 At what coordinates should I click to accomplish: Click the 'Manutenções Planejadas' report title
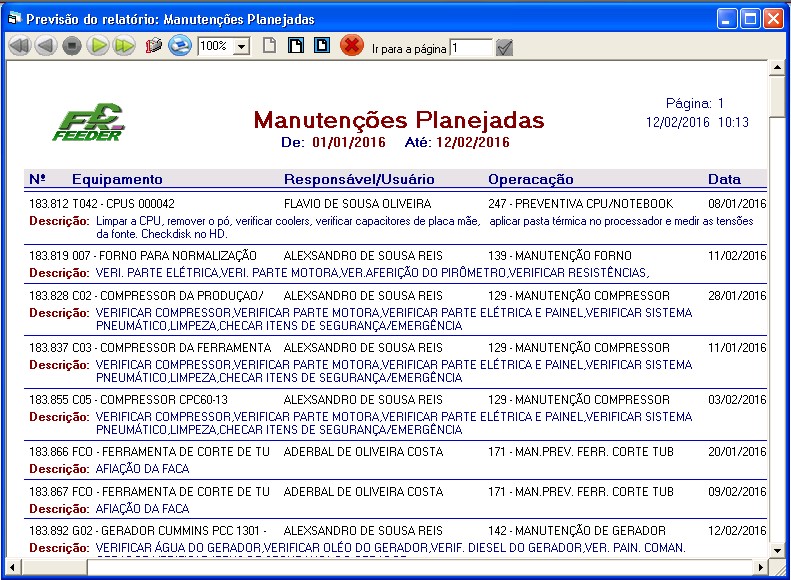(399, 120)
